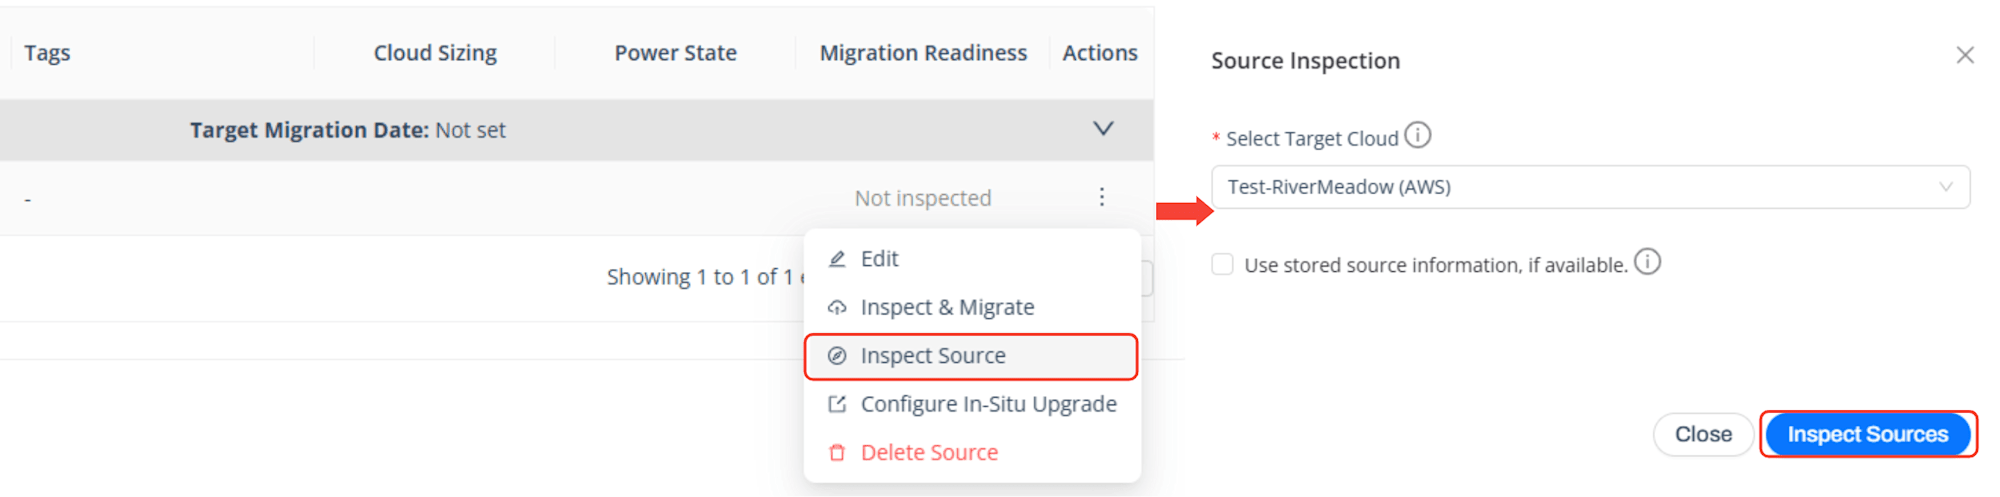Click the cloud icon for Inspect & Migrate
Screen dimensions: 2000x497
click(837, 307)
